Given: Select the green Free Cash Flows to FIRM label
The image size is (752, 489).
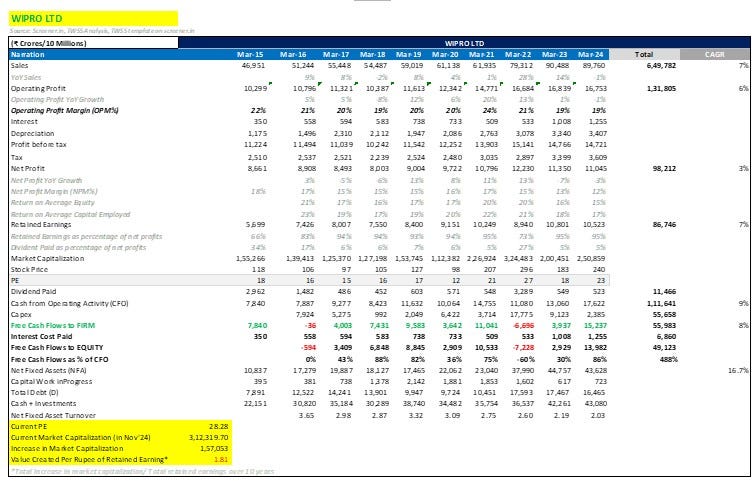Looking at the screenshot, I should [53, 326].
